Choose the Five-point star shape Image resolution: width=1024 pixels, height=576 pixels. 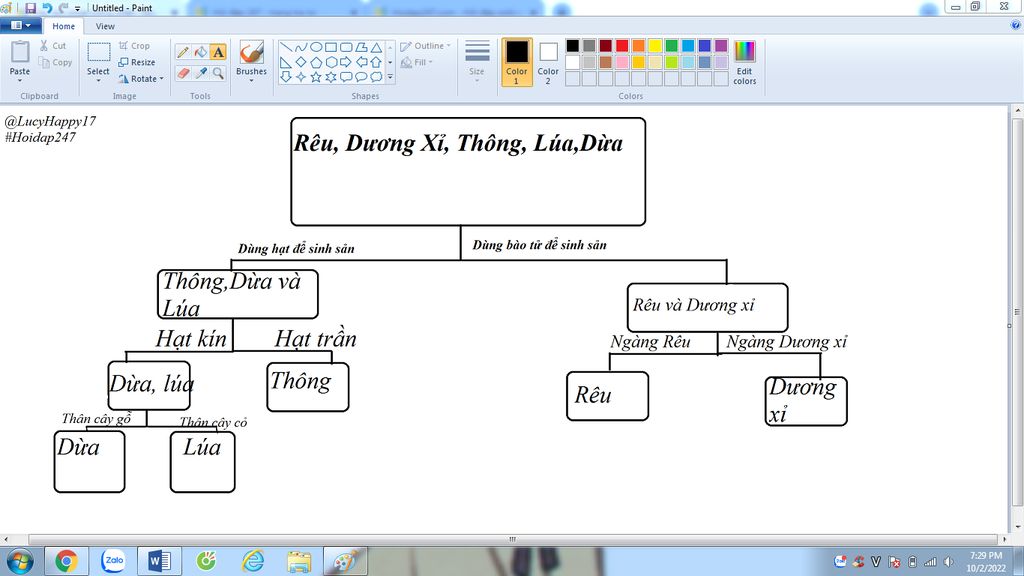315,77
